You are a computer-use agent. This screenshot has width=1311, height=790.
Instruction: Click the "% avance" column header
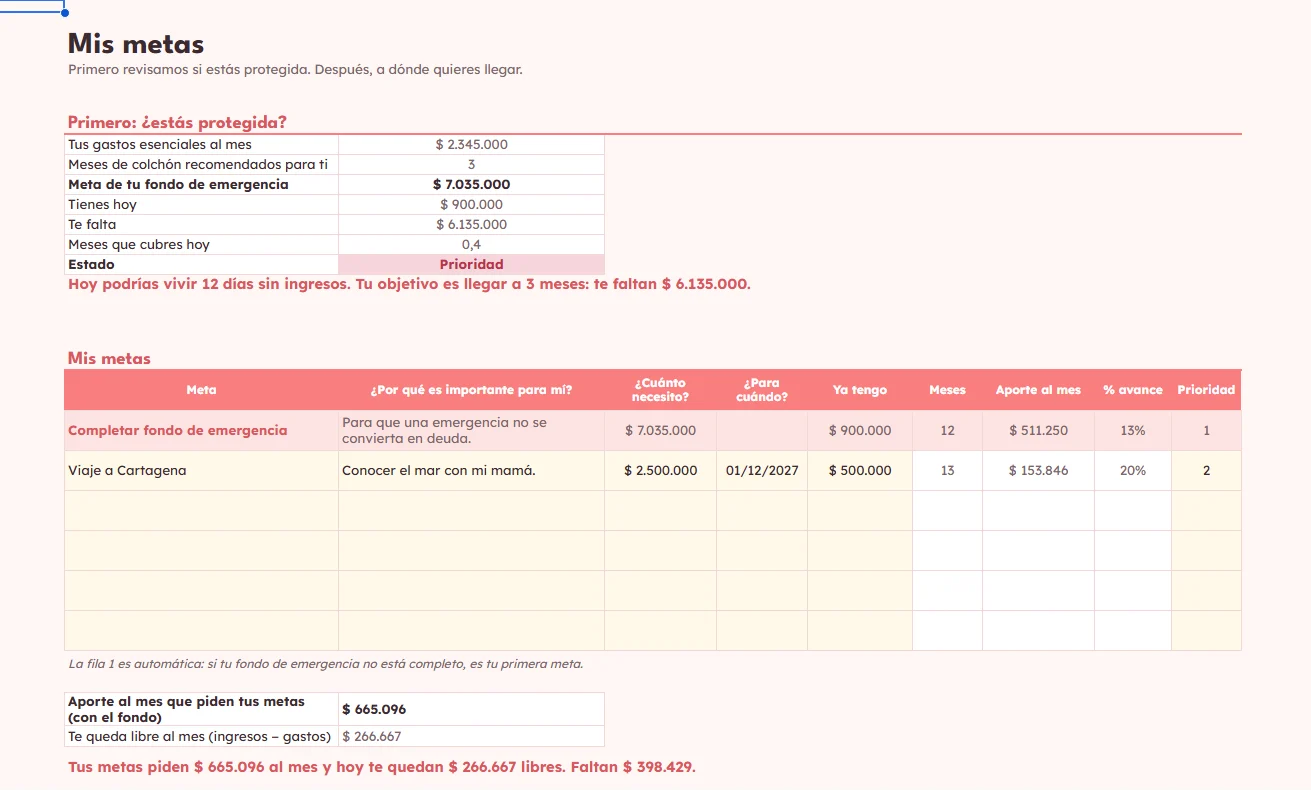coord(1133,390)
